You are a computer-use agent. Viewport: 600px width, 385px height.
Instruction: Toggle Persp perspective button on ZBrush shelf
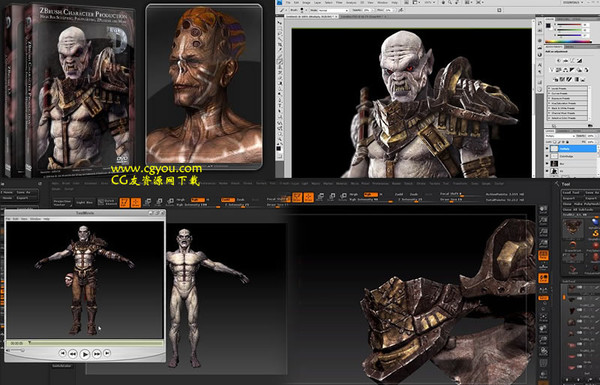coord(543,255)
